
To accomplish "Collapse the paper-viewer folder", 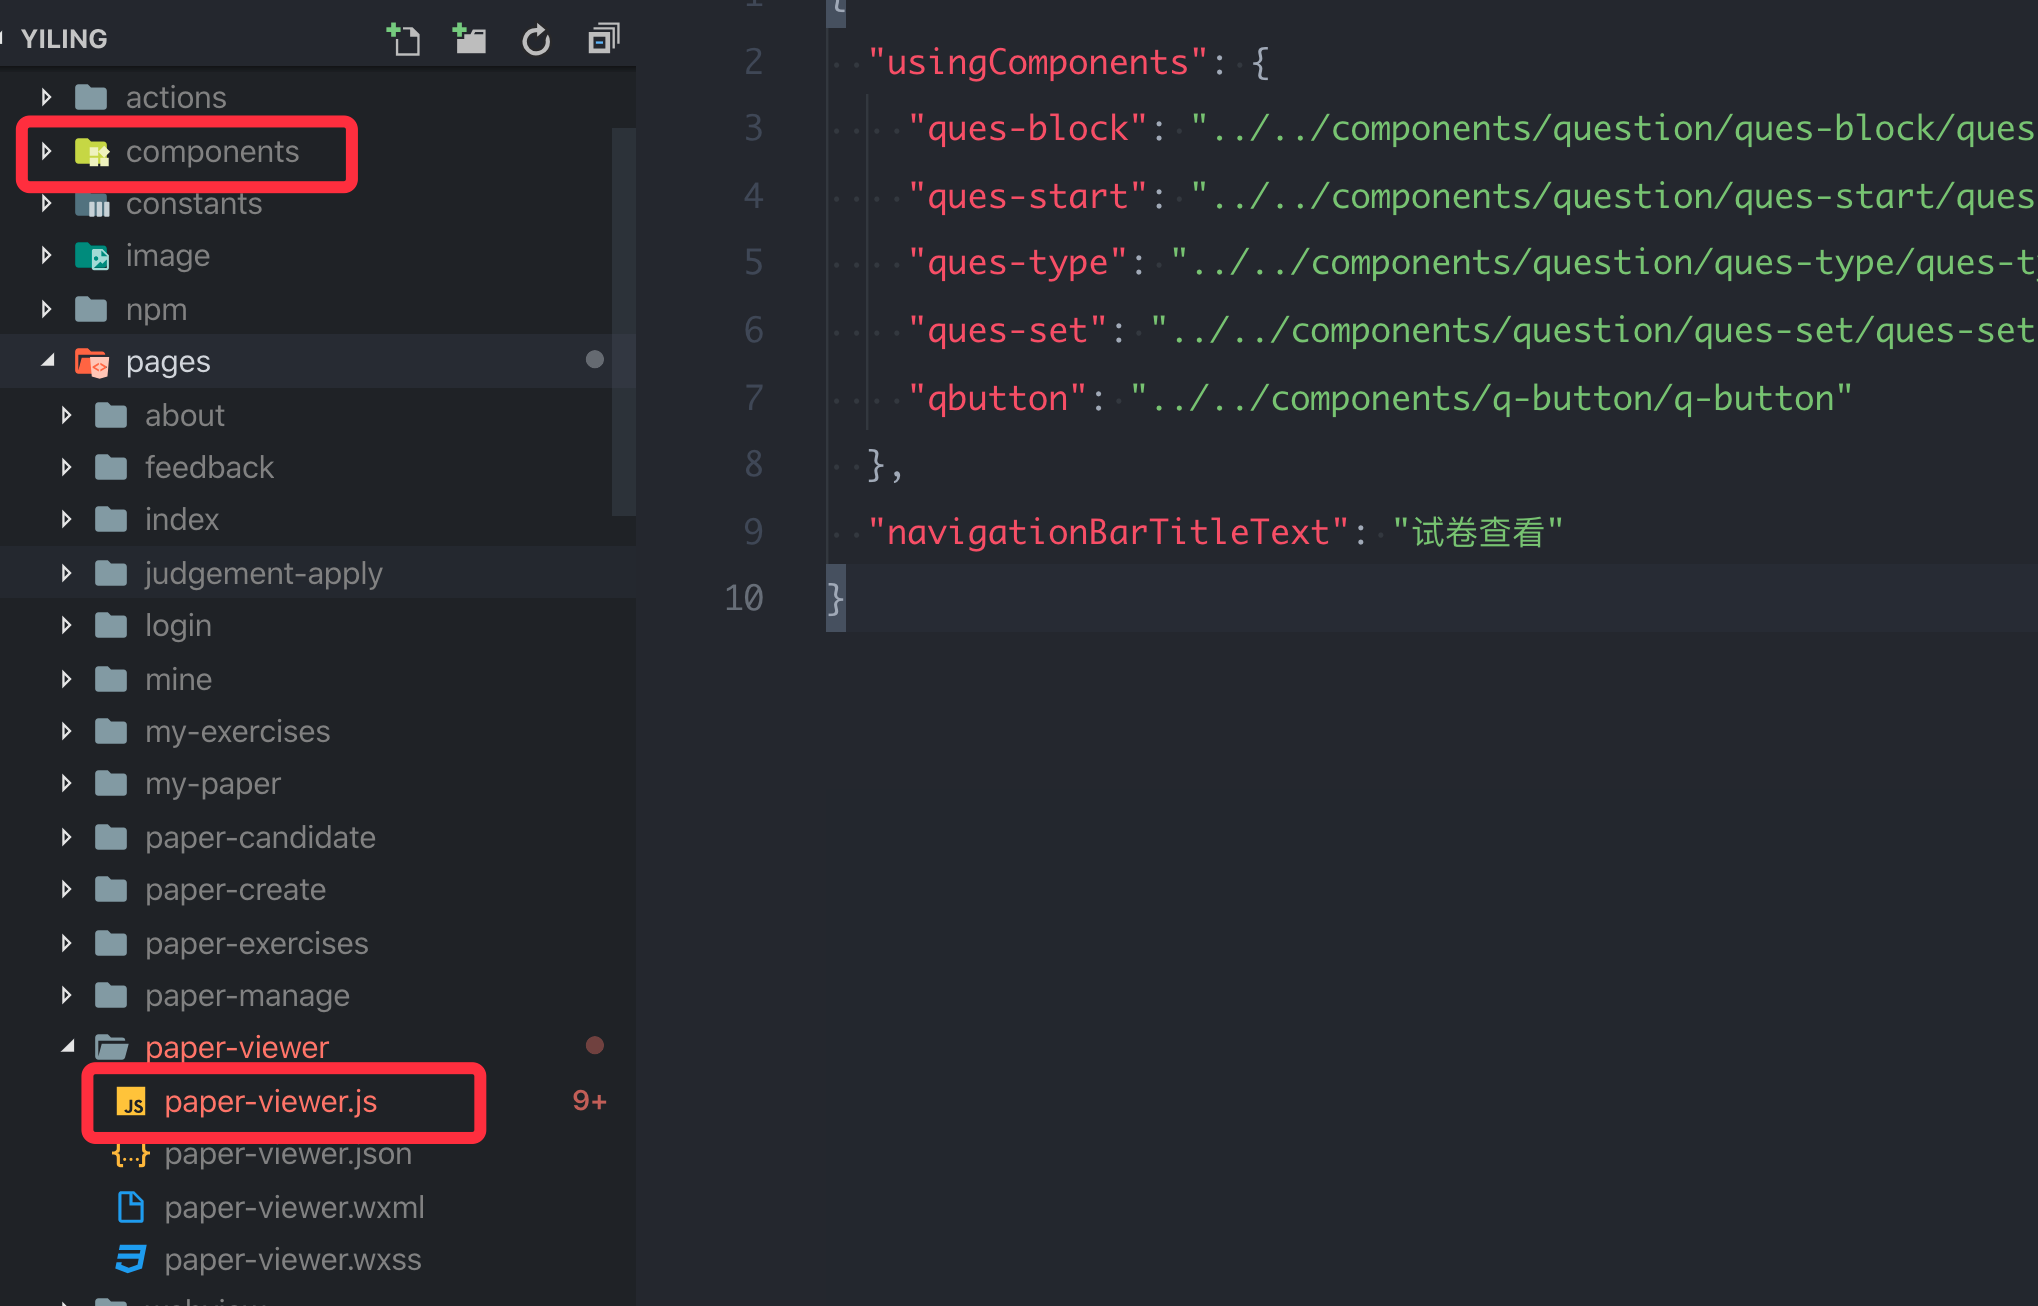I will click(67, 1046).
